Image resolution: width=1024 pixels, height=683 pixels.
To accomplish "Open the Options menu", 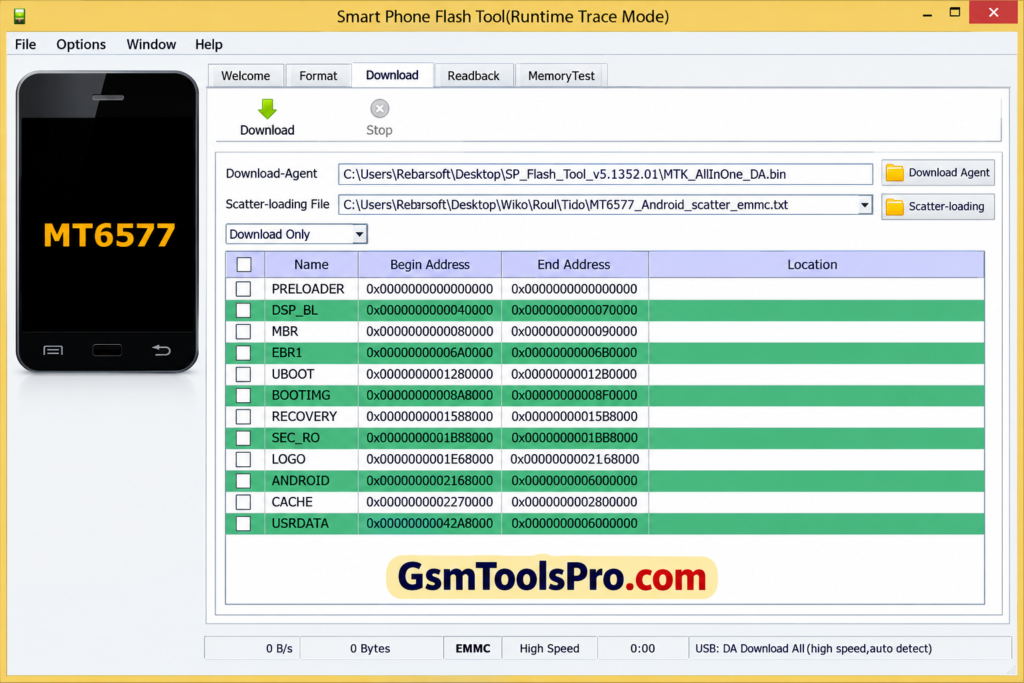I will [81, 44].
